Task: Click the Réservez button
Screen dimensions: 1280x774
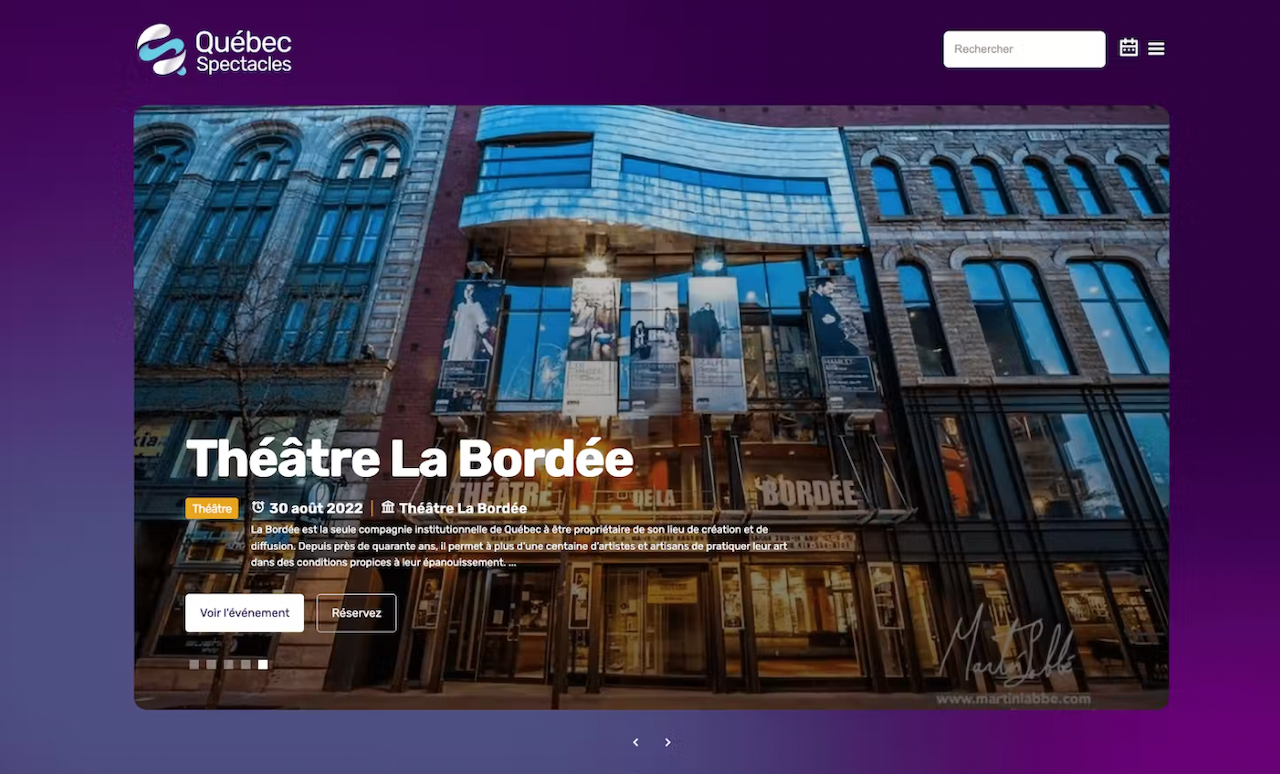Action: pyautogui.click(x=356, y=613)
